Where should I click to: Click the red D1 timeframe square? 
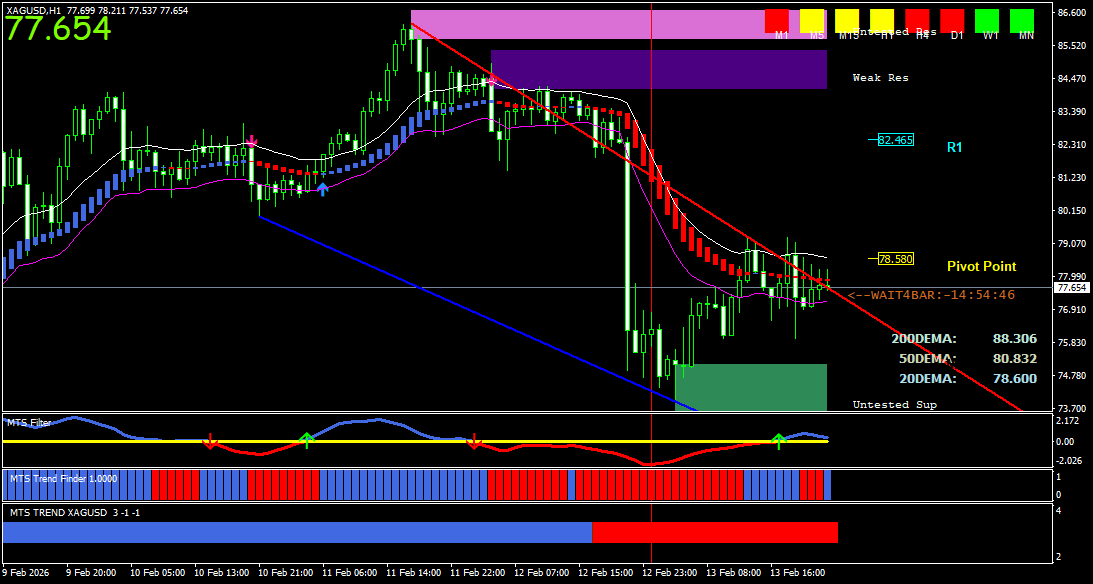point(952,20)
